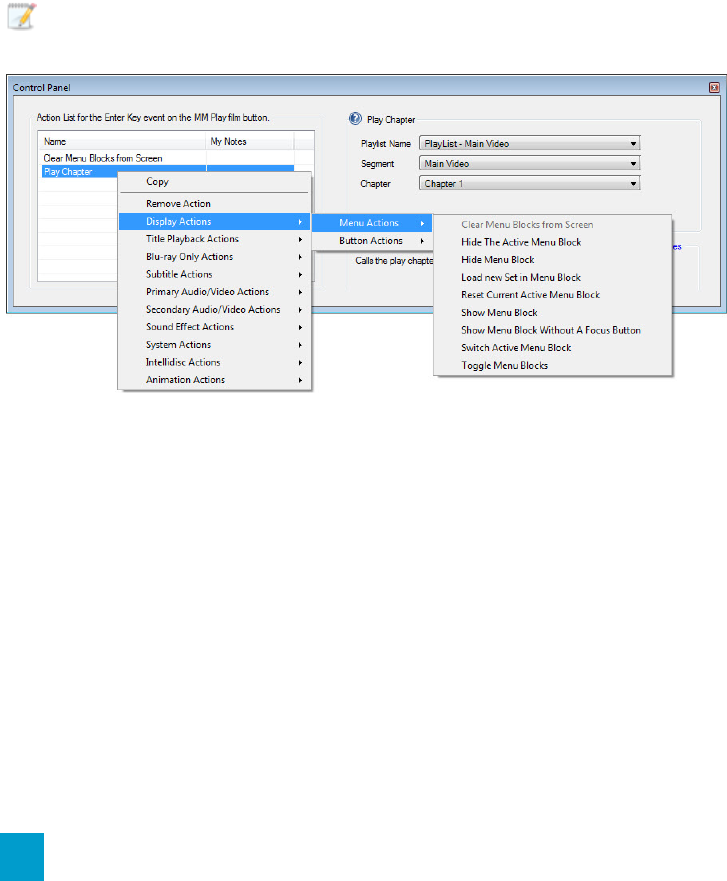Select Load new Set in Menu Block
Image resolution: width=727 pixels, height=881 pixels.
(x=553, y=278)
